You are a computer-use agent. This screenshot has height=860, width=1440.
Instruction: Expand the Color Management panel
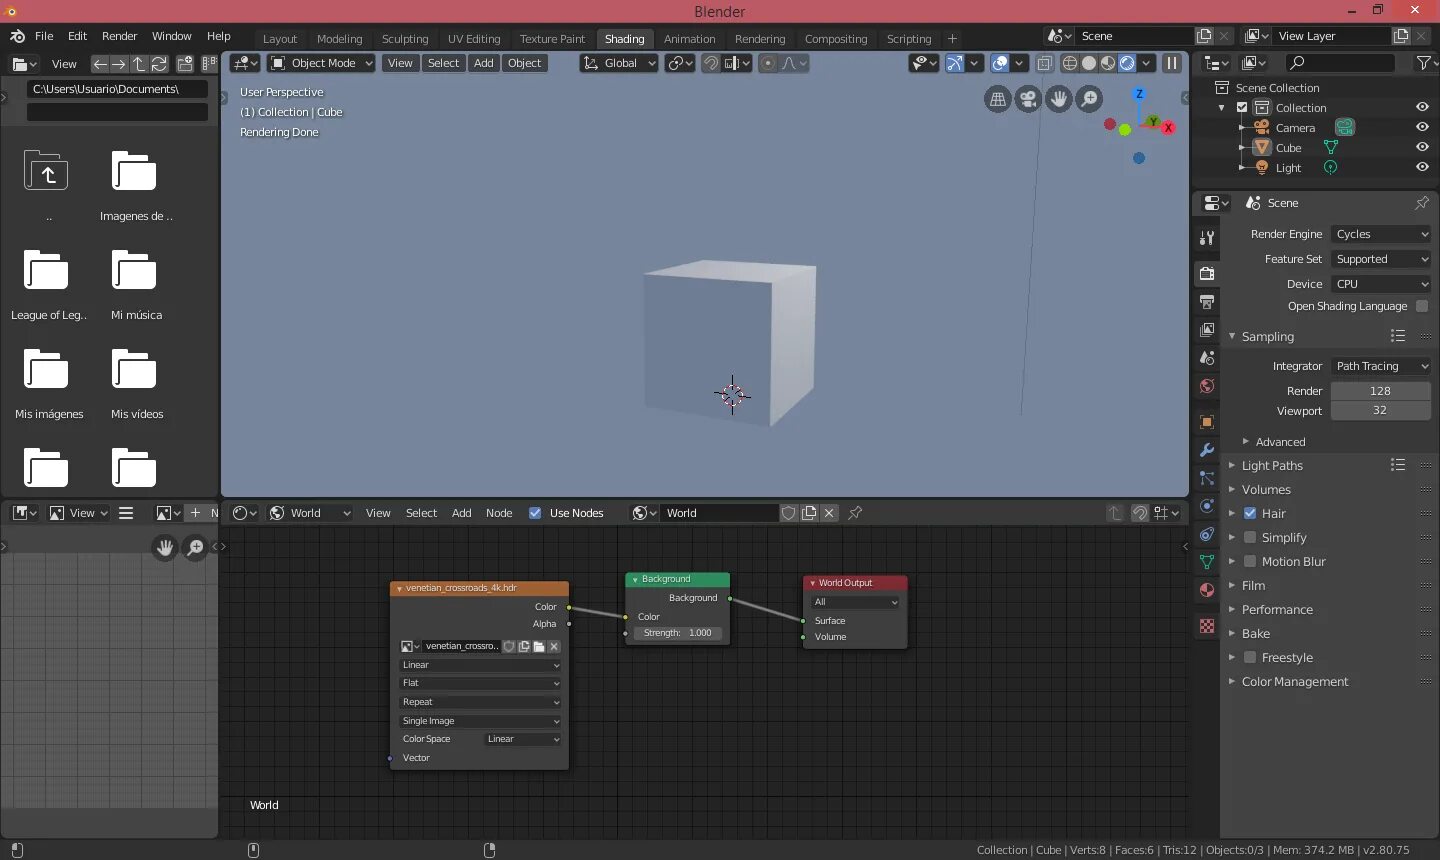[x=1295, y=681]
